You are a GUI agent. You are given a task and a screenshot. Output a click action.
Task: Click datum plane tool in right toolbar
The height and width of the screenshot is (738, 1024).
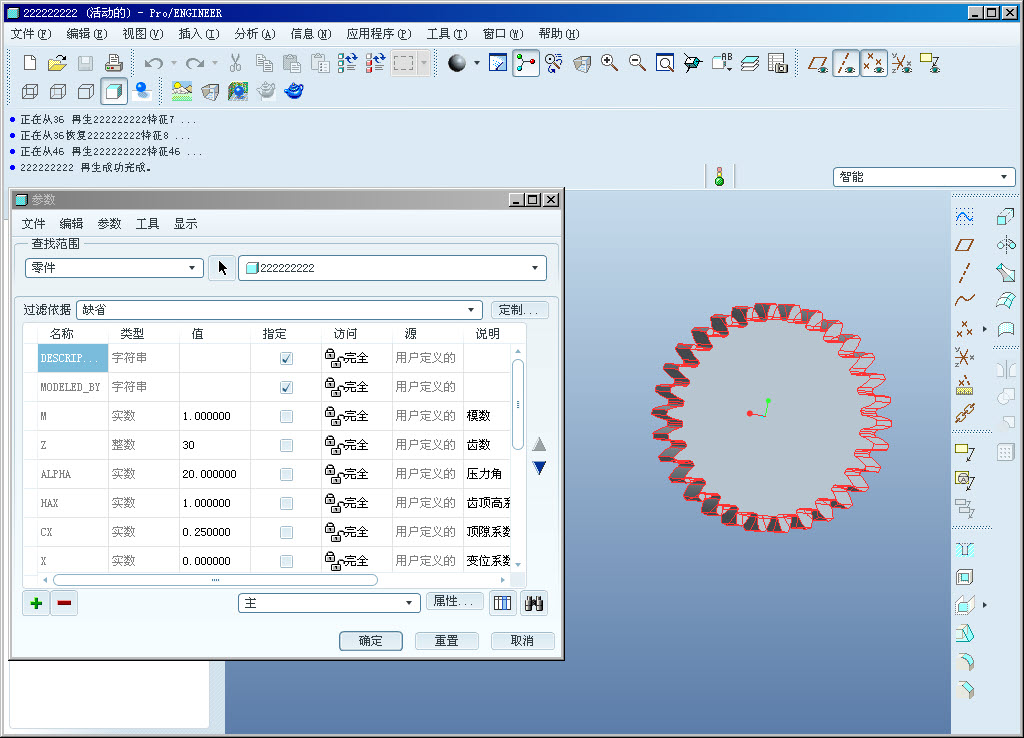pyautogui.click(x=965, y=245)
